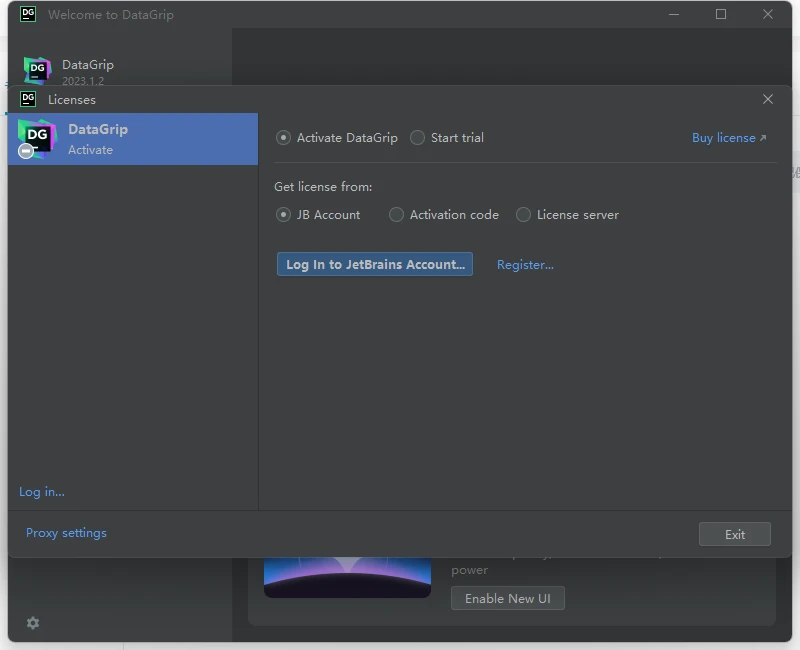Viewport: 800px width, 650px height.
Task: Click the 'Get license from:' label
Action: pyautogui.click(x=323, y=187)
